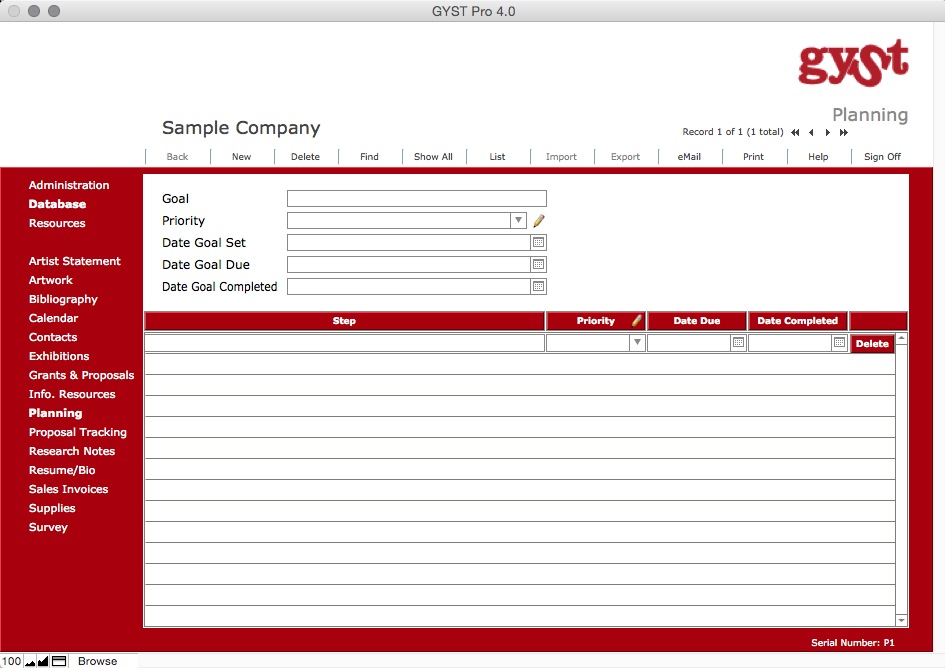Print the current record
Image resolution: width=945 pixels, height=668 pixels.
pyautogui.click(x=753, y=157)
